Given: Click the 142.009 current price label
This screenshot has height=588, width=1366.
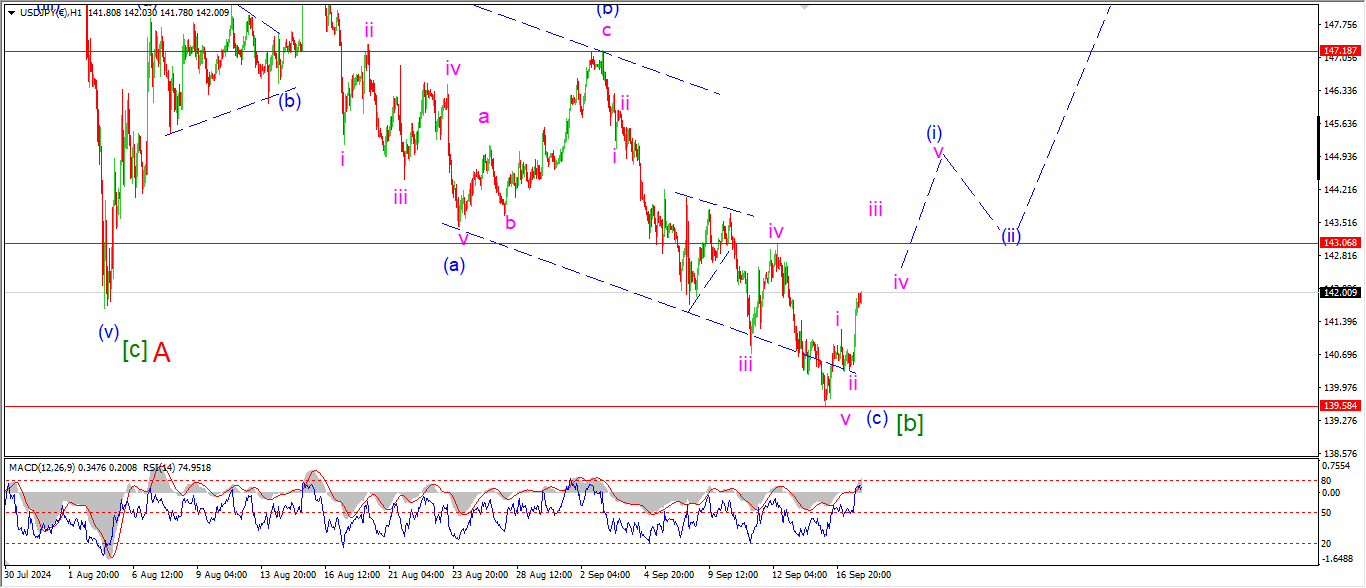Looking at the screenshot, I should [x=1337, y=292].
